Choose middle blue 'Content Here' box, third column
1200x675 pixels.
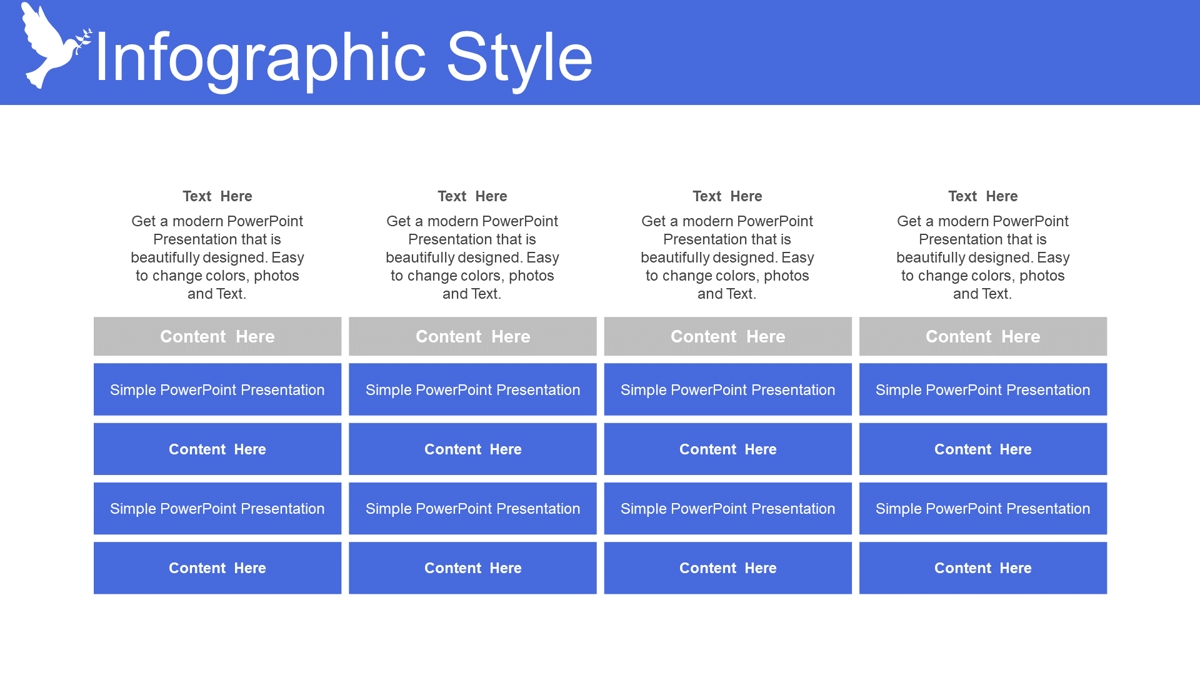728,449
